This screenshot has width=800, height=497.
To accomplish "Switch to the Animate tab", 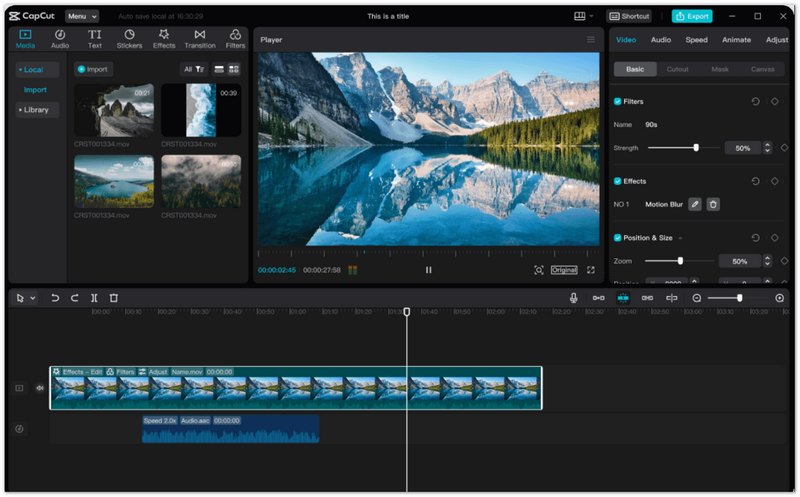I will pos(736,40).
